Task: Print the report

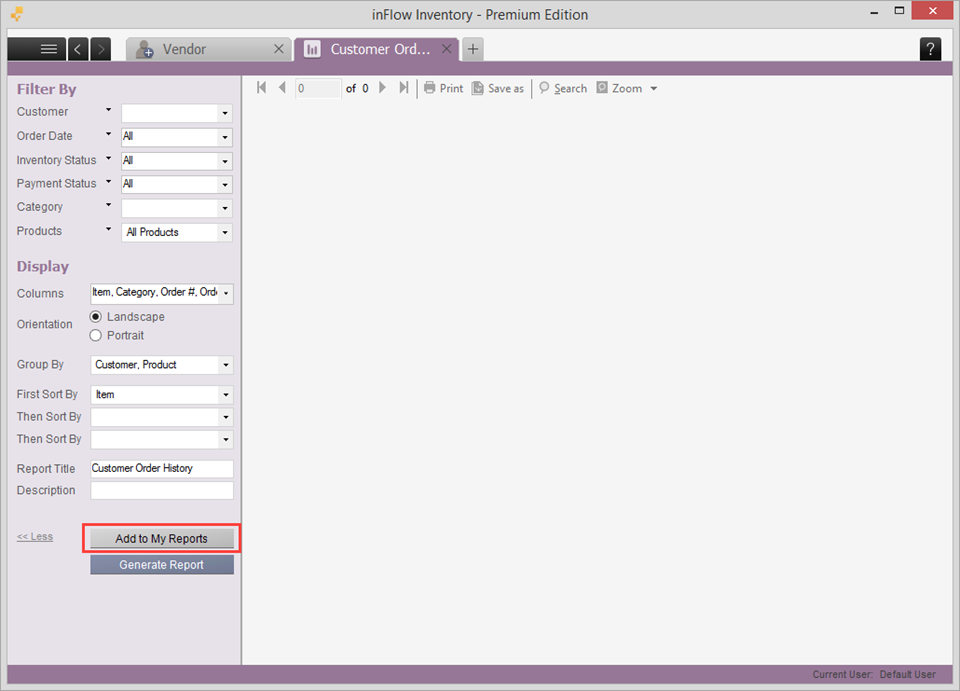Action: 444,88
